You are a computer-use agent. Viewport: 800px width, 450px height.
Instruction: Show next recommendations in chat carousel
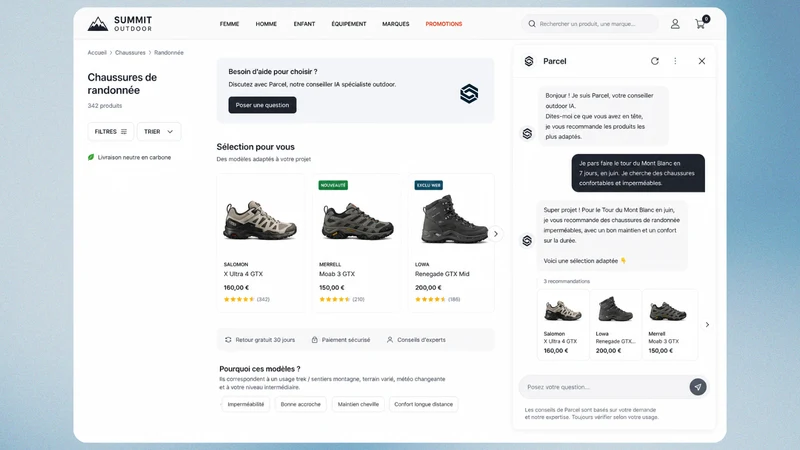click(x=707, y=324)
